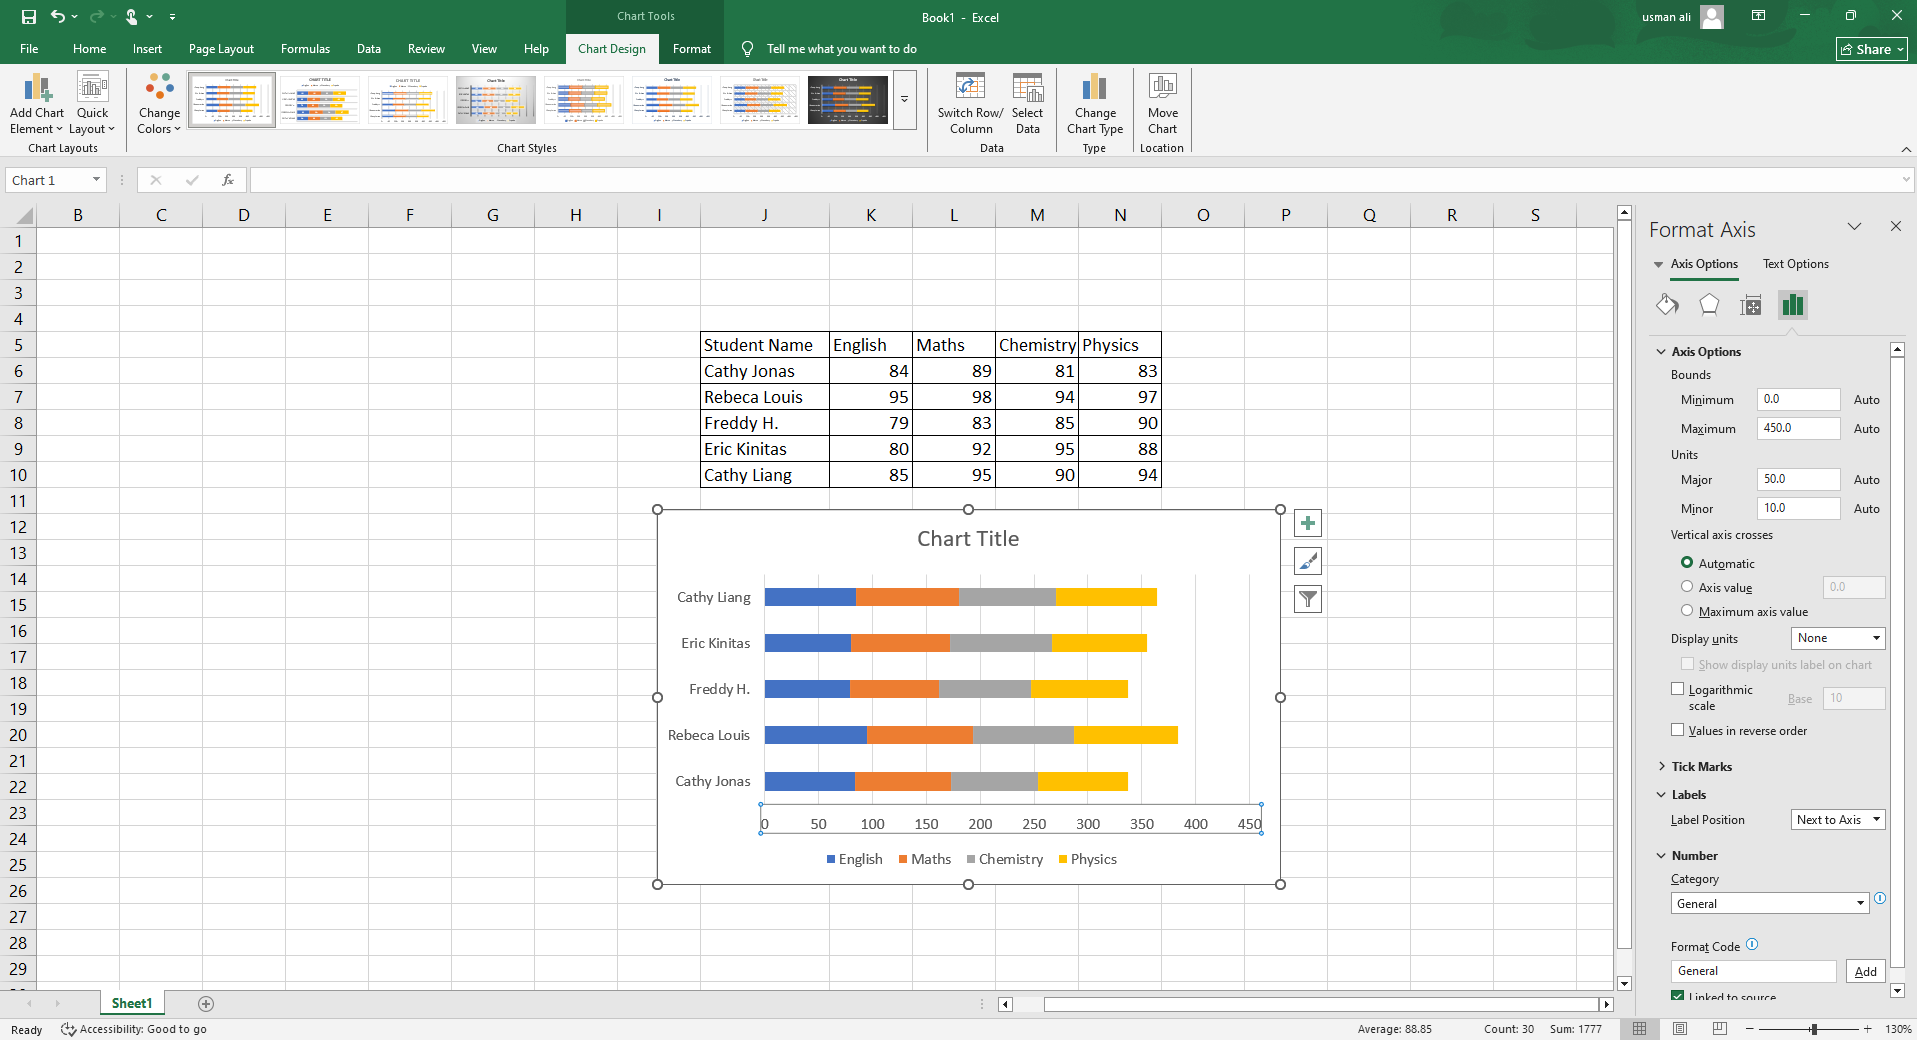The image size is (1917, 1040).
Task: Undo the last action
Action: (x=57, y=17)
